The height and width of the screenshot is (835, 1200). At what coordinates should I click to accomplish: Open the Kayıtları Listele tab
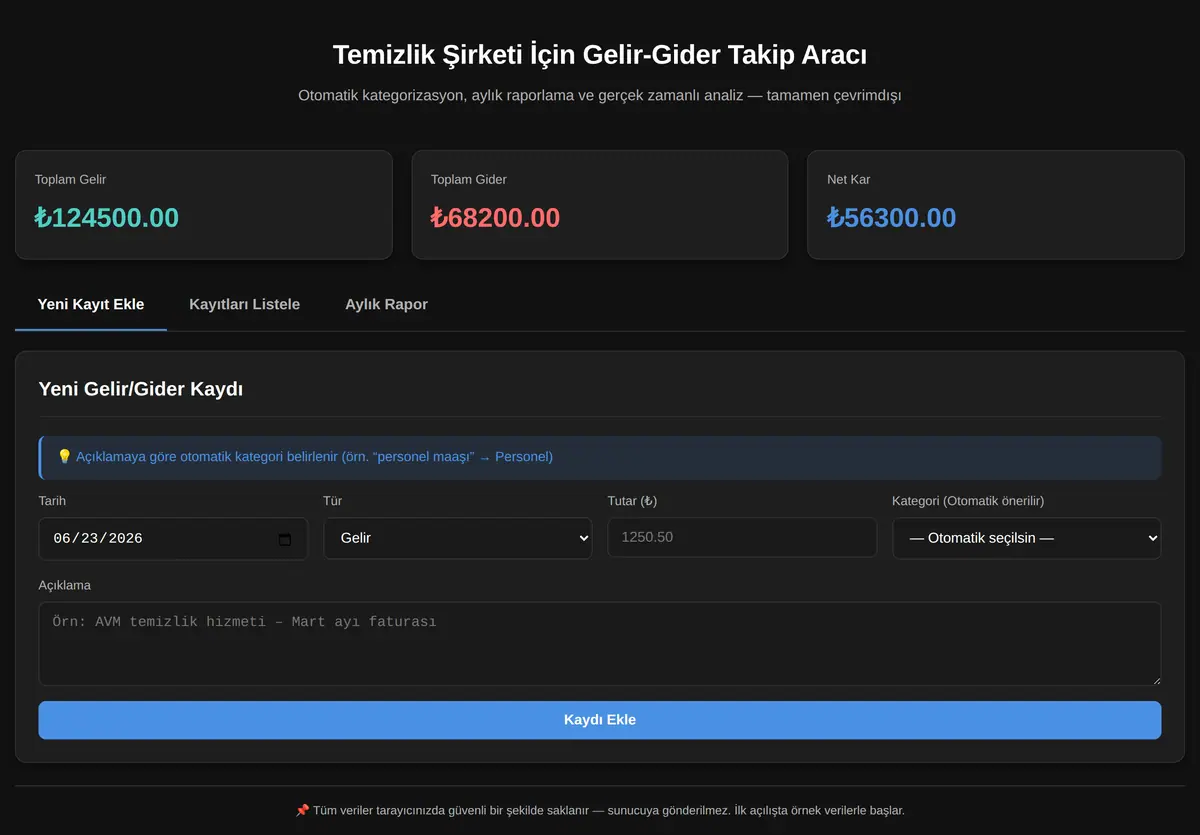pyautogui.click(x=244, y=304)
